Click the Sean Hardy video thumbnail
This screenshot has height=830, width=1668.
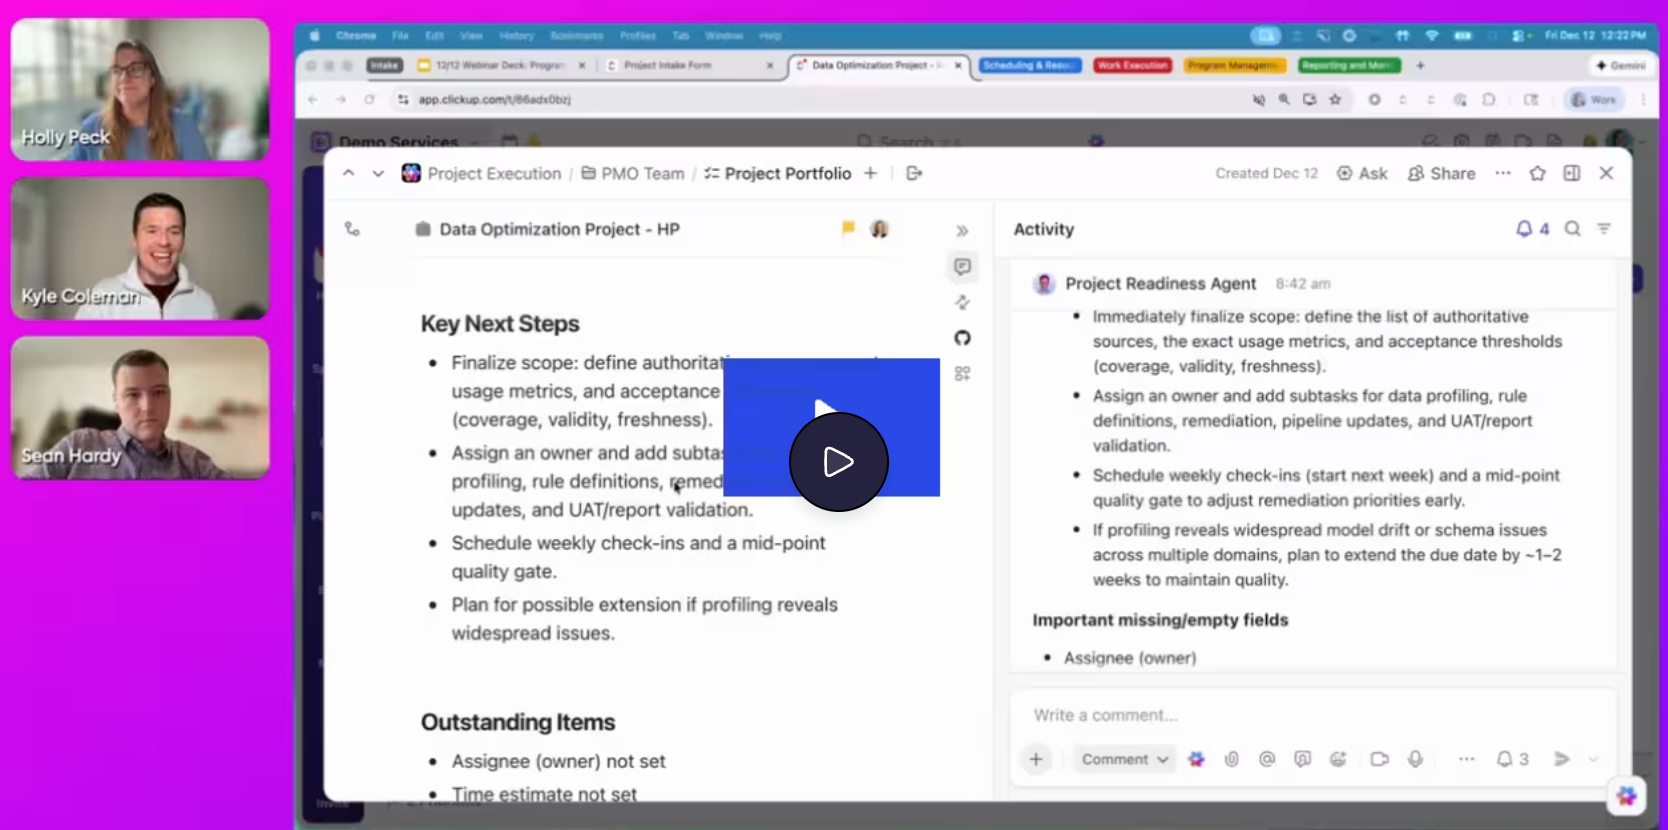(140, 407)
